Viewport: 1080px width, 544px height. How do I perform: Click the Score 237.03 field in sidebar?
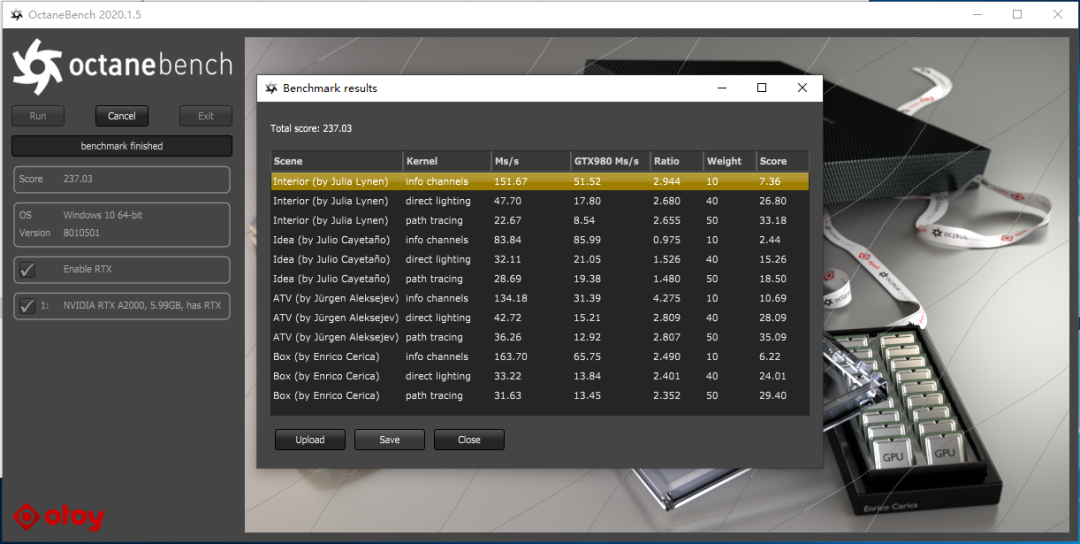pos(122,179)
